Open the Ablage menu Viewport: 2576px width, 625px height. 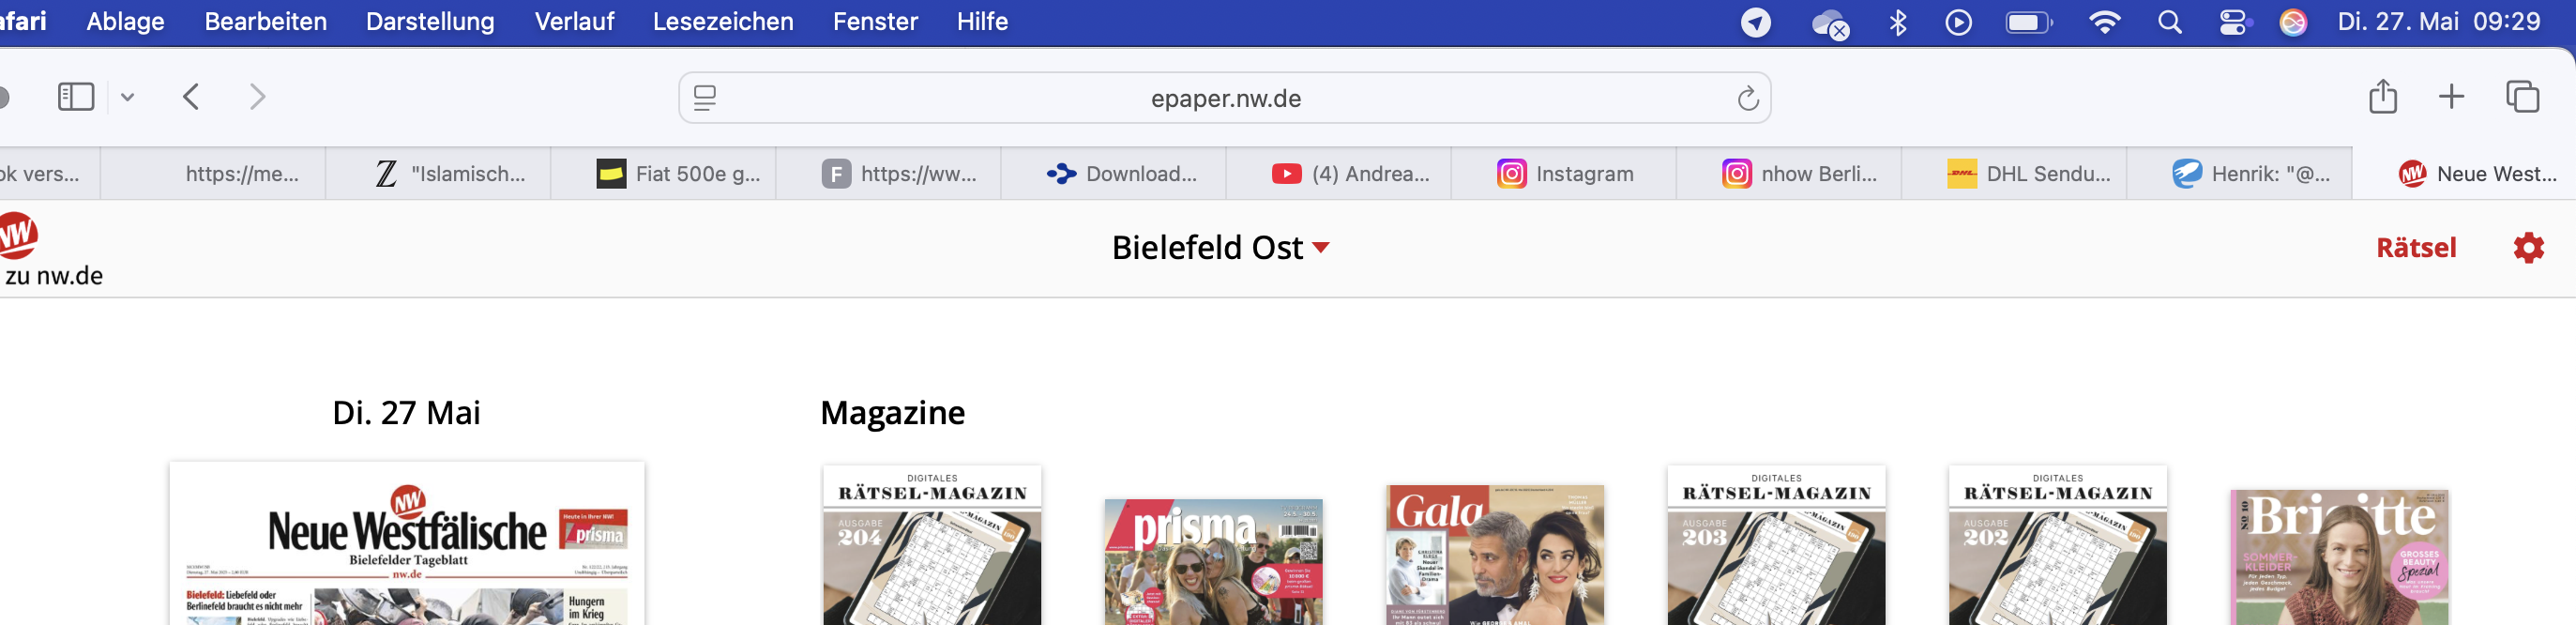coord(125,21)
